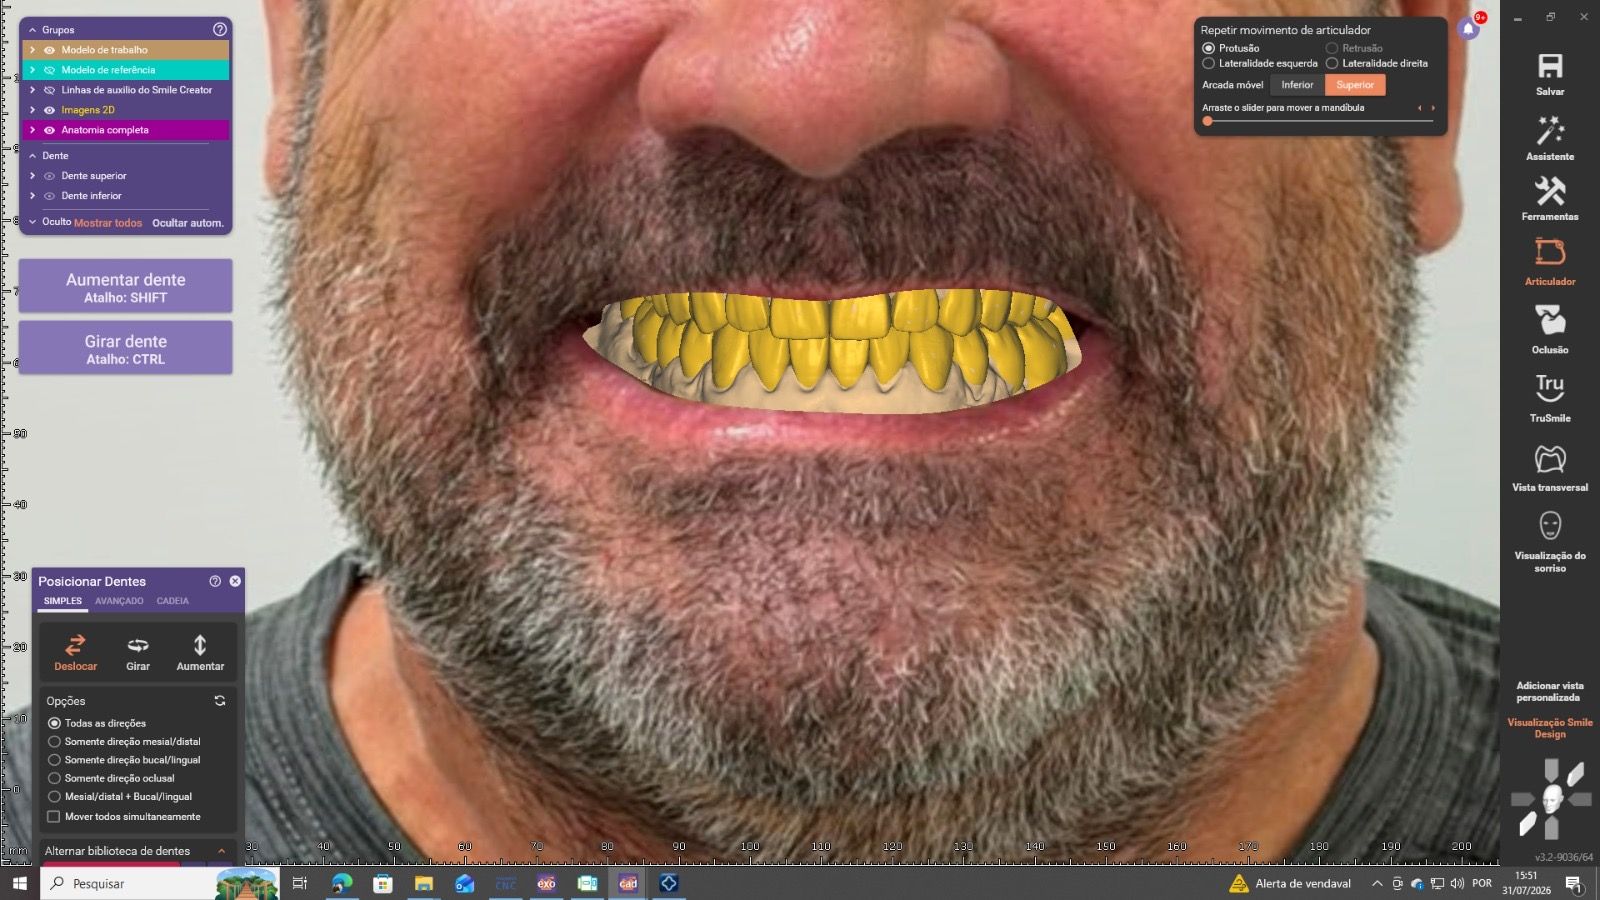Reset Opções with the refresh icon
The image size is (1600, 900).
220,701
